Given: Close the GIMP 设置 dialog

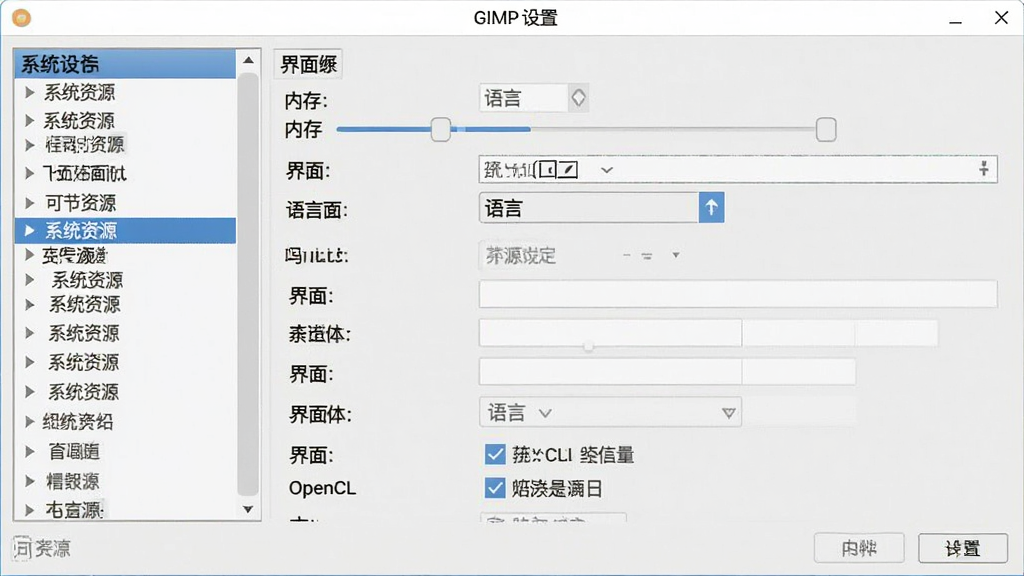Looking at the screenshot, I should (1001, 18).
